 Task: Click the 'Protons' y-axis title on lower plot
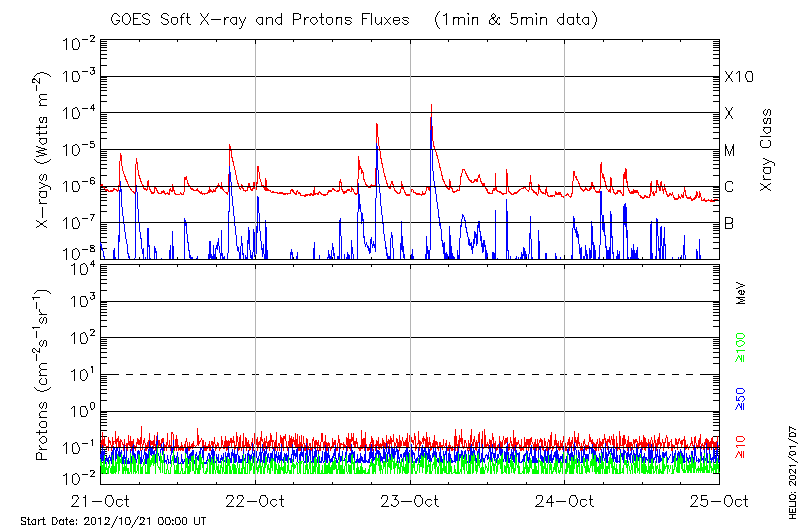(x=42, y=375)
